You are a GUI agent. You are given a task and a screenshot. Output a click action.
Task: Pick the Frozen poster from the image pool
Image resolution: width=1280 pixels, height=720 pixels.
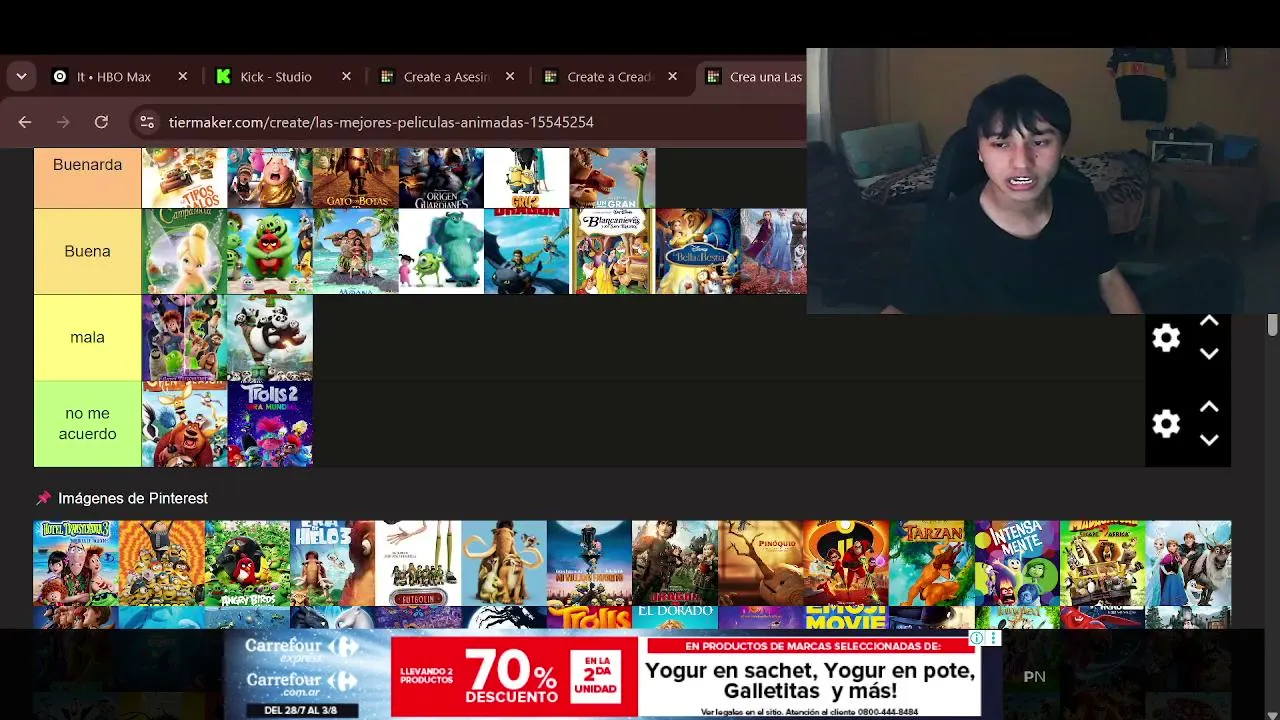point(1188,563)
